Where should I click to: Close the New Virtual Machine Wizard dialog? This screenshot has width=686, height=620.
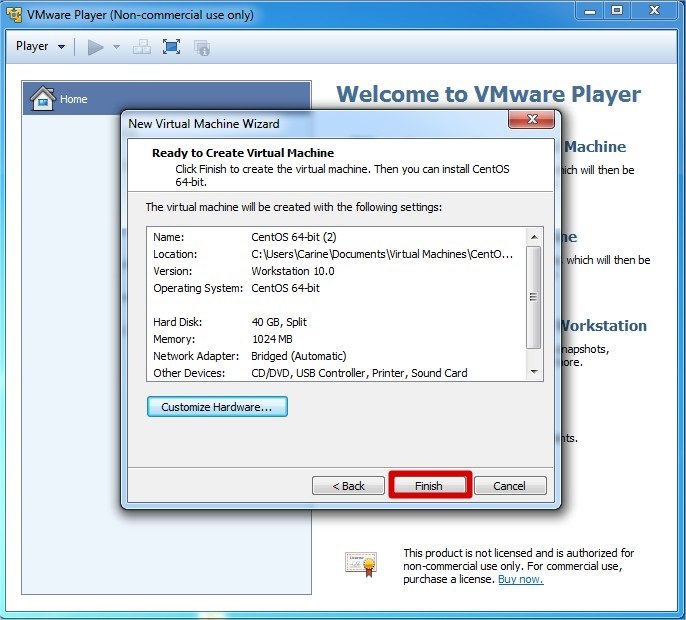(531, 122)
